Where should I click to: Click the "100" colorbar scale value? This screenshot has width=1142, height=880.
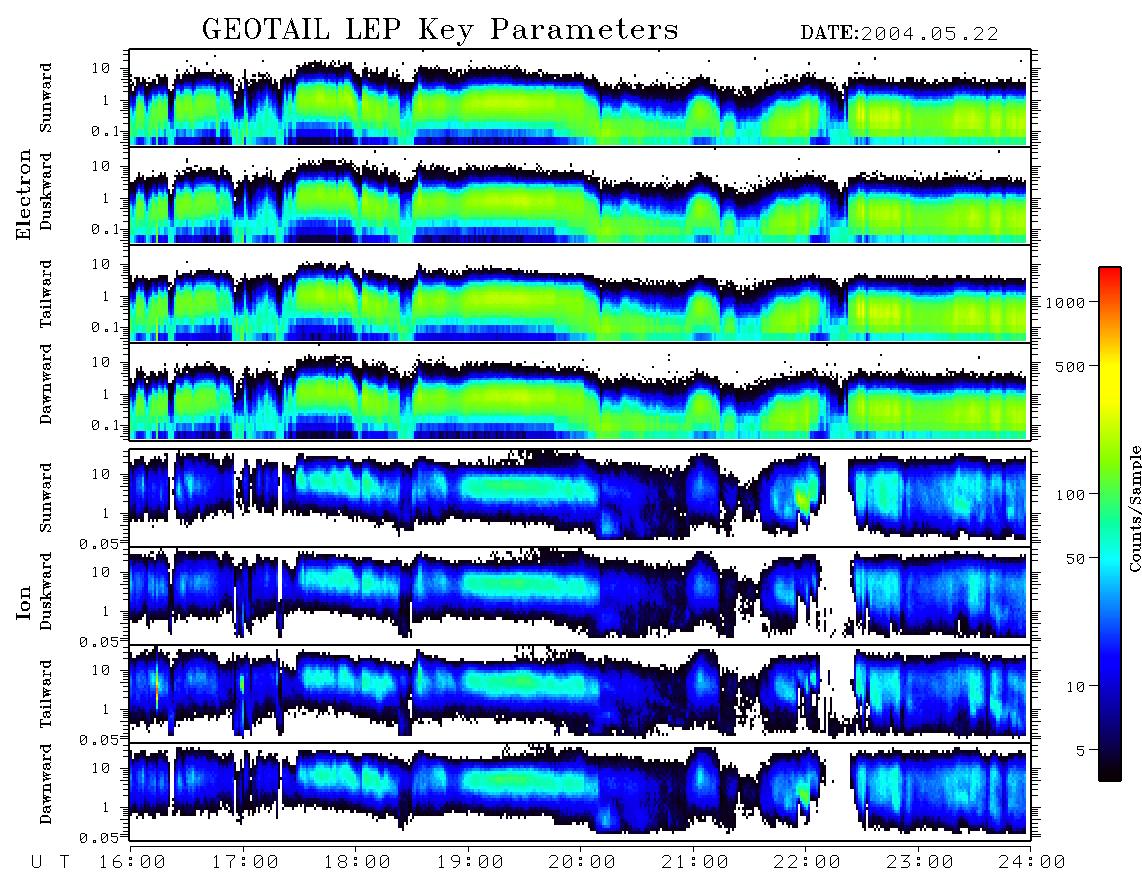(1071, 495)
